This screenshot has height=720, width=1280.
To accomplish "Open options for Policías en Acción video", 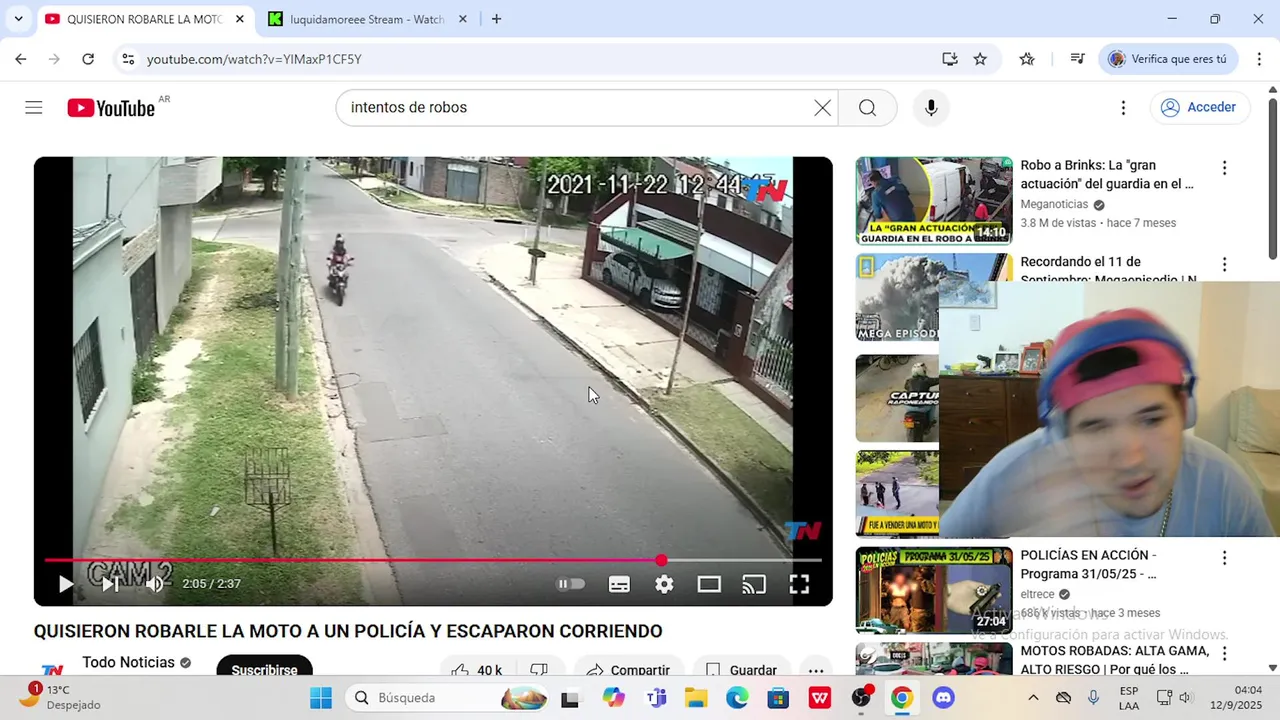I will coord(1224,558).
